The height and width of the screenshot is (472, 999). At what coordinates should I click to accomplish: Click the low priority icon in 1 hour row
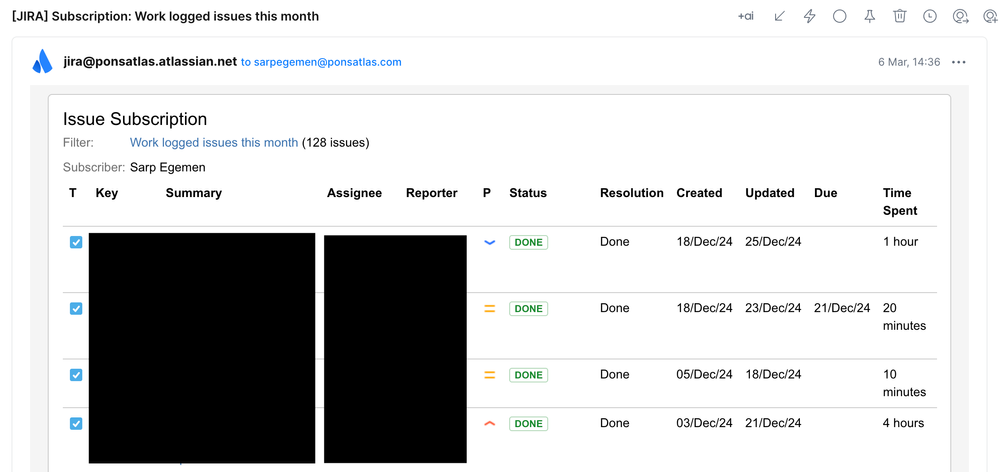(489, 243)
